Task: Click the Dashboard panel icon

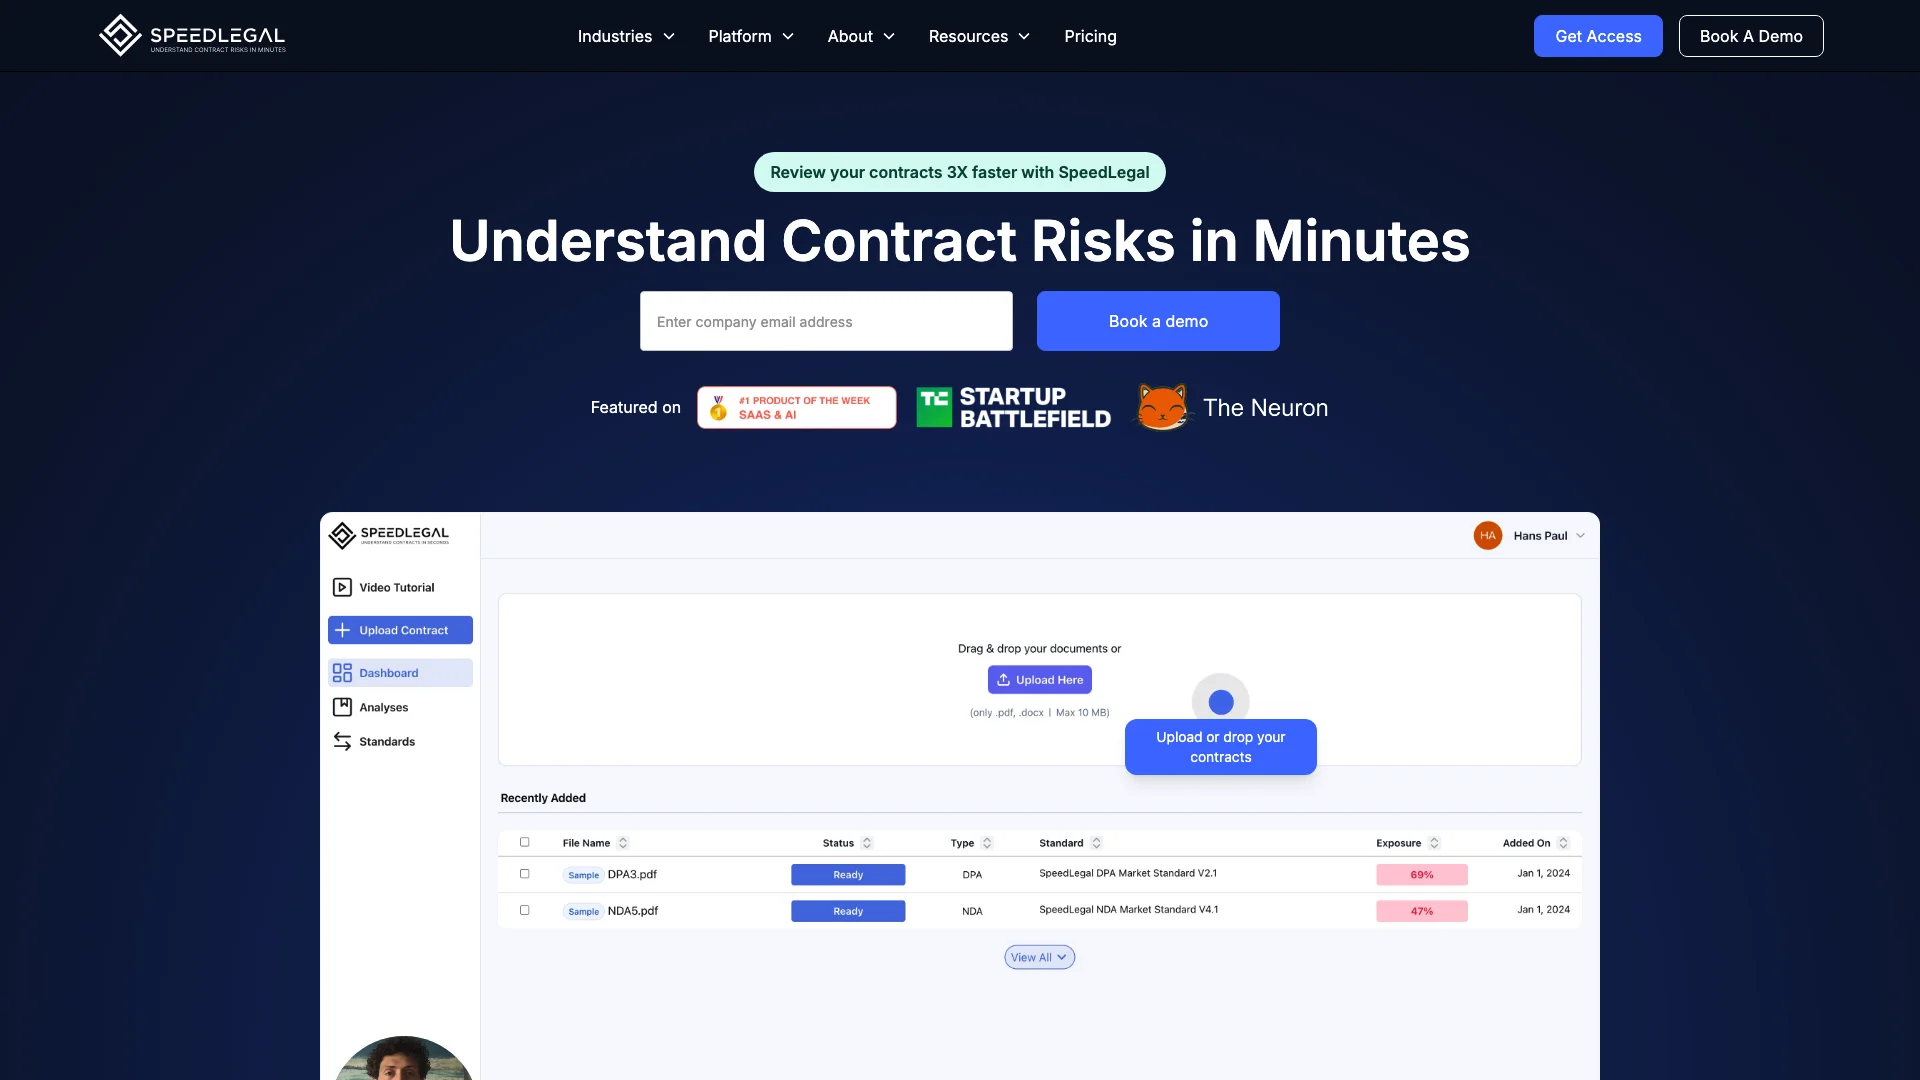Action: point(343,673)
